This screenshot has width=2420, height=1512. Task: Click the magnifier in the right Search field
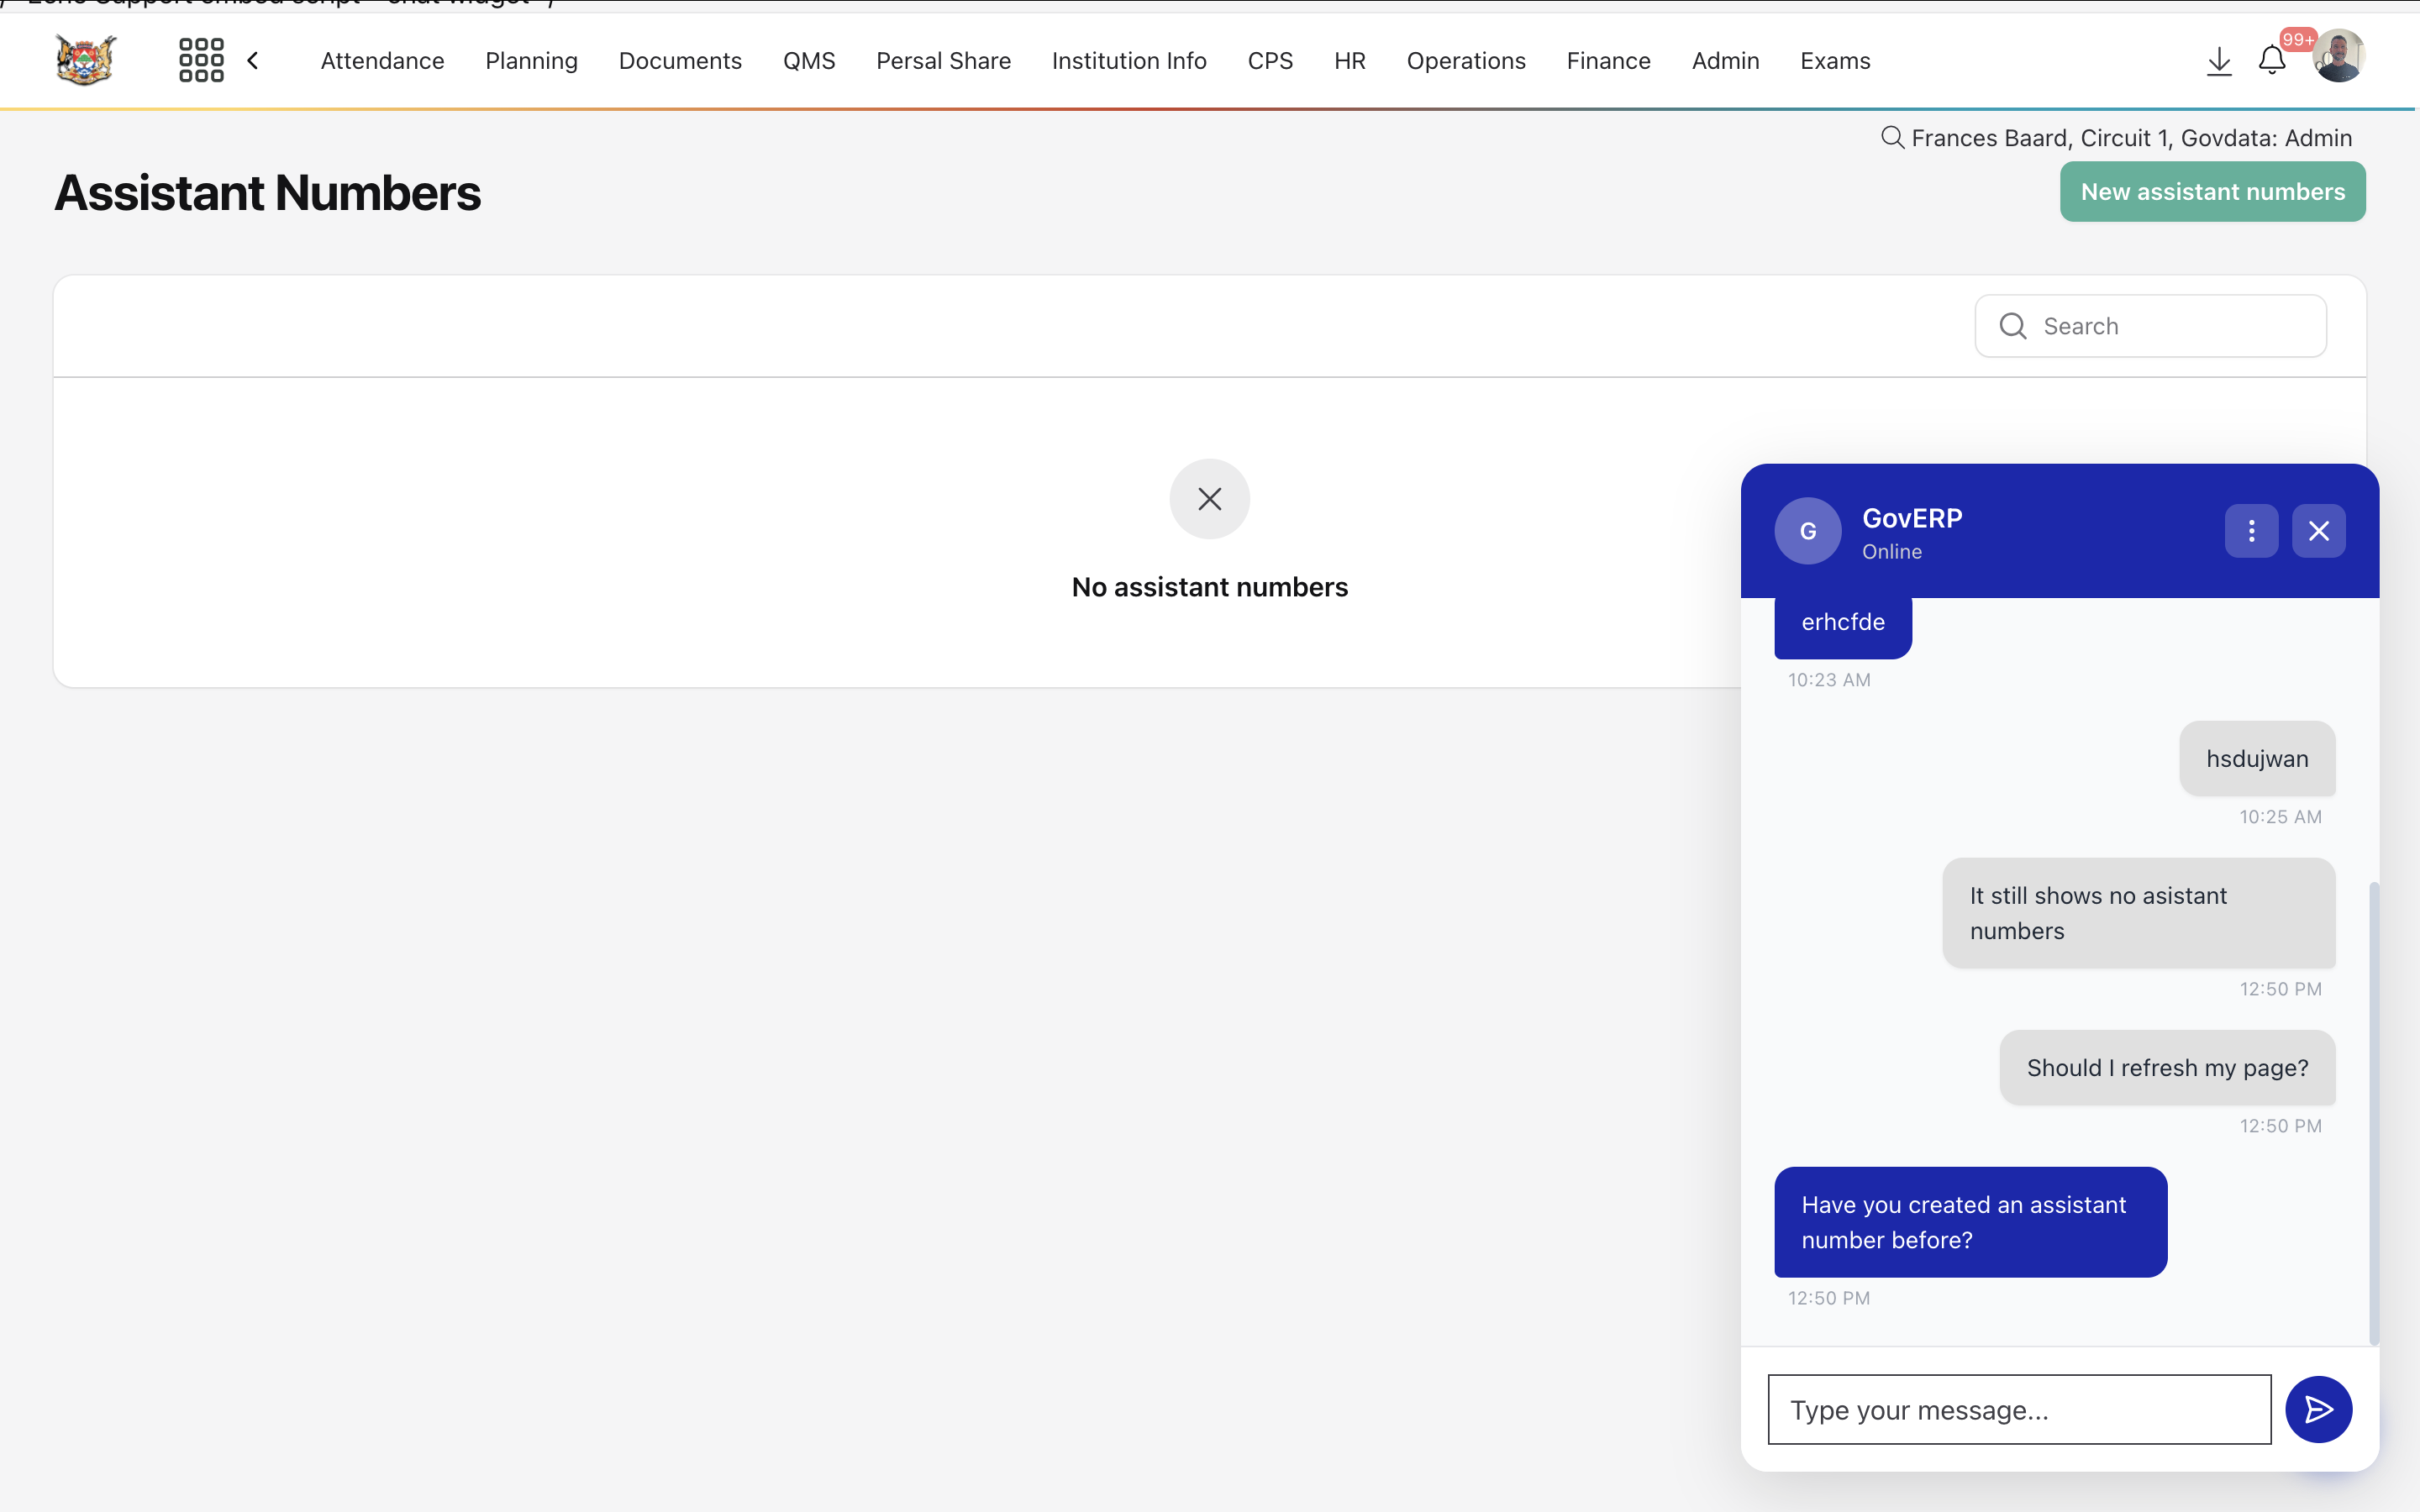point(2014,325)
